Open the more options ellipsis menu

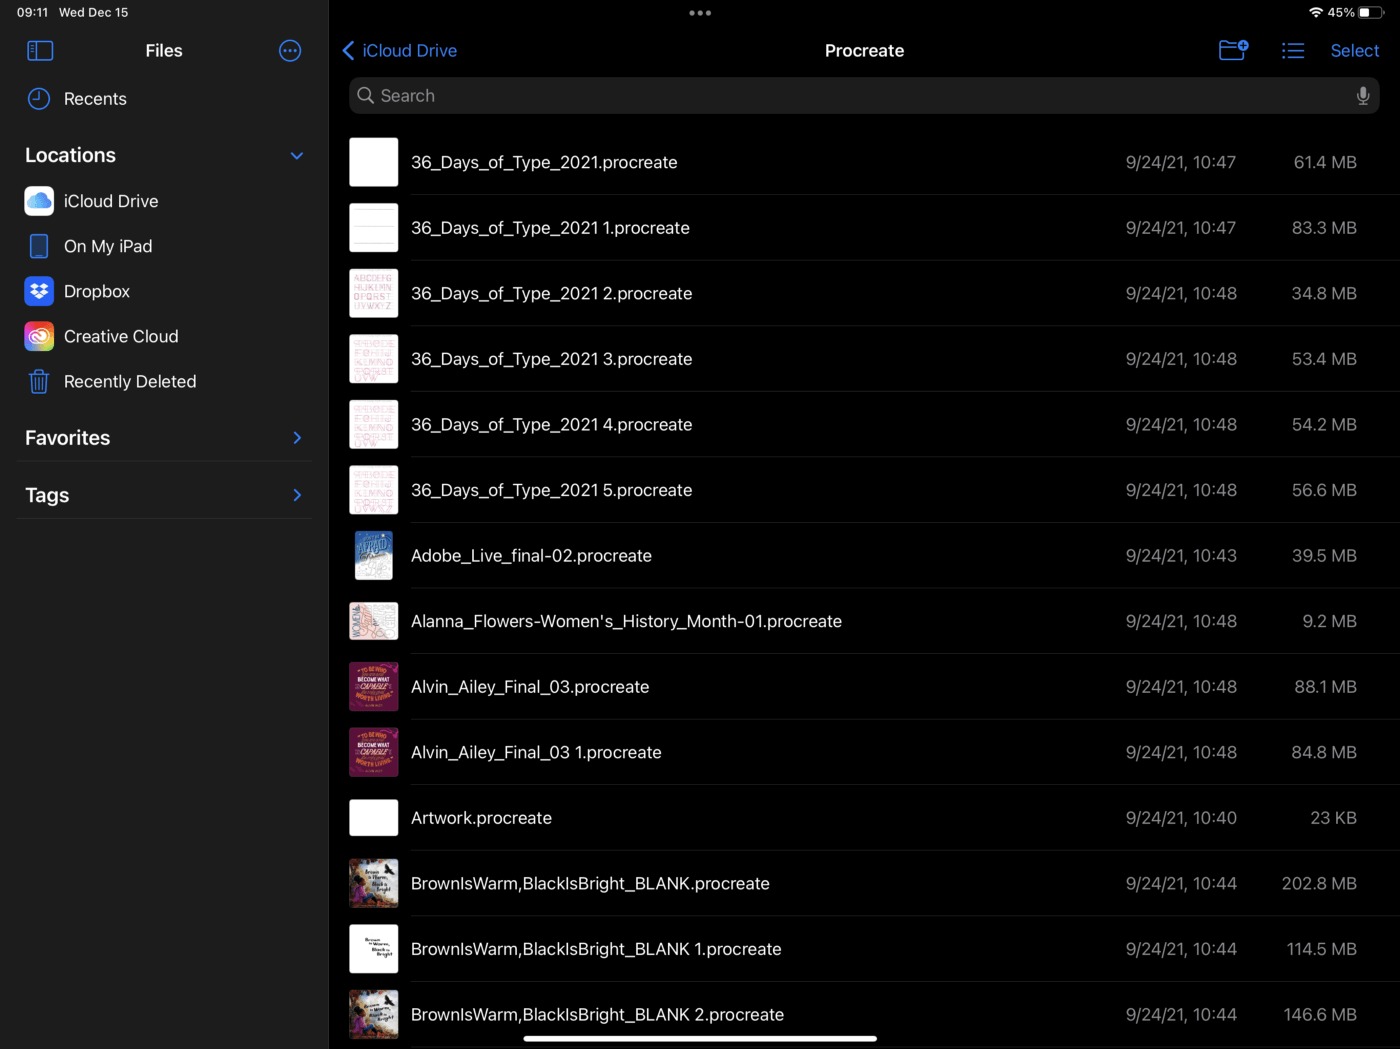[x=290, y=51]
